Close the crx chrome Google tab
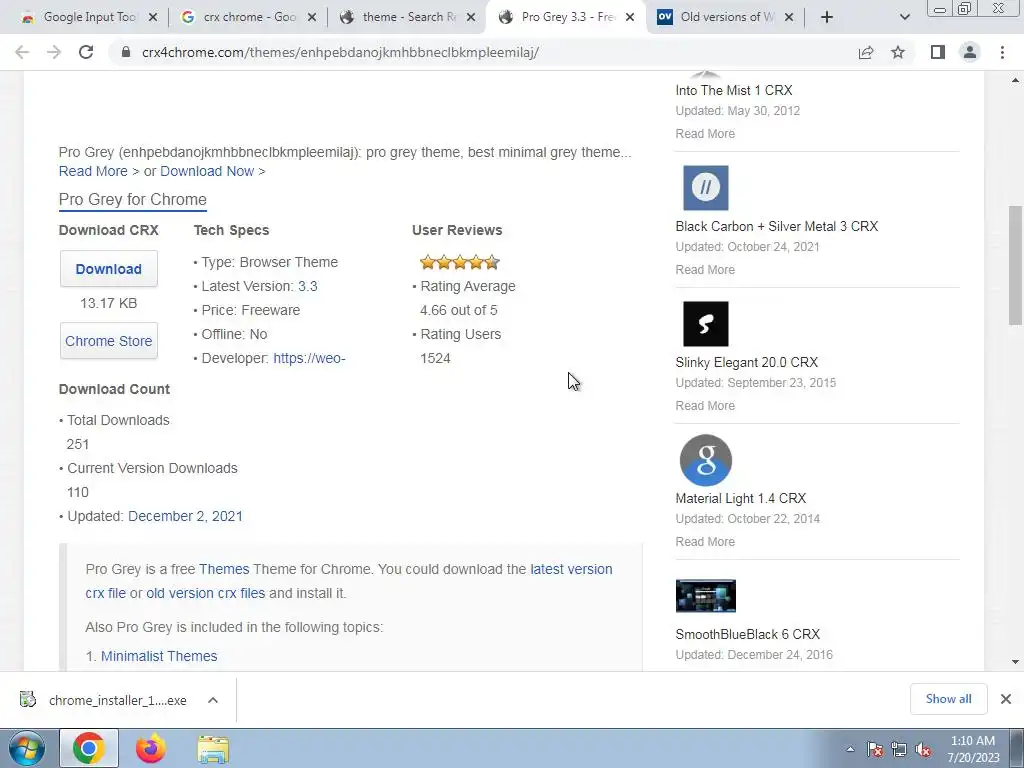 312,17
